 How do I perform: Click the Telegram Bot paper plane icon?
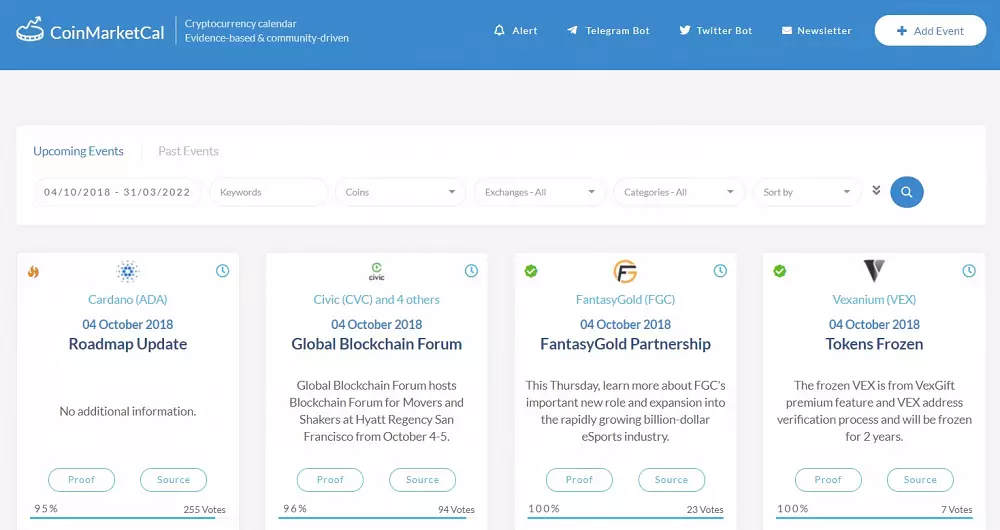click(572, 30)
